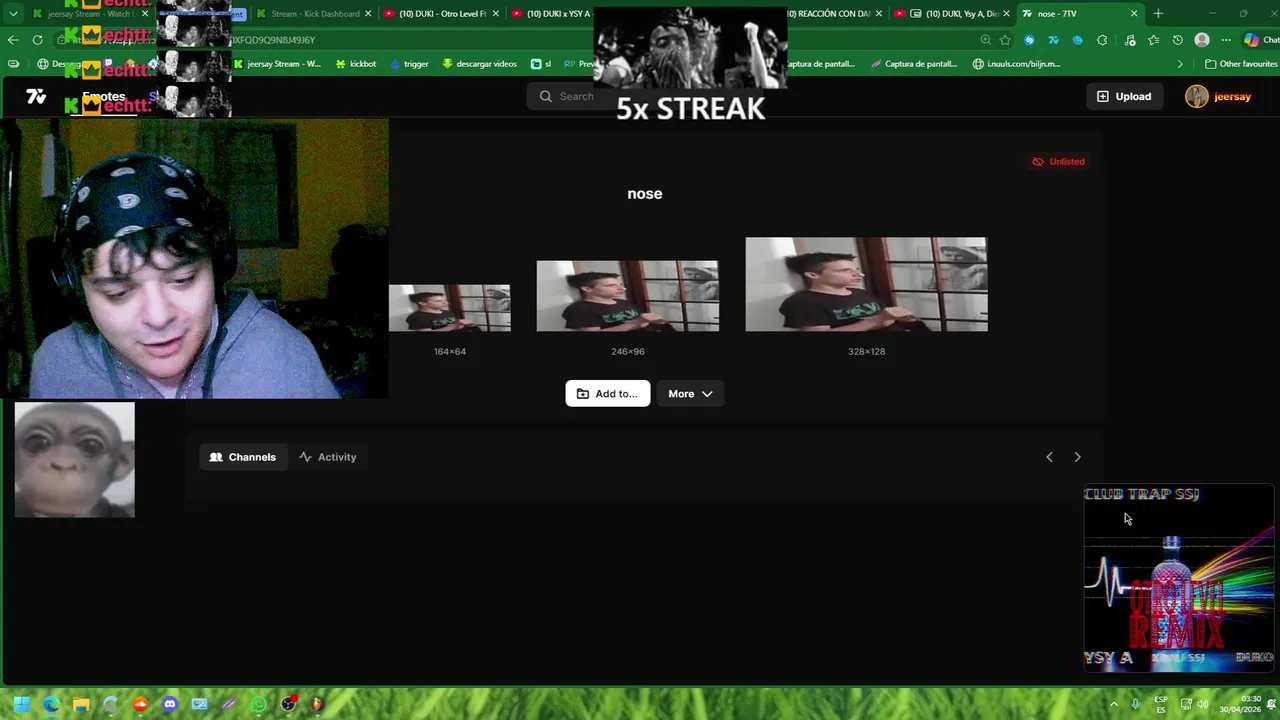Expand the More dropdown

pyautogui.click(x=690, y=394)
